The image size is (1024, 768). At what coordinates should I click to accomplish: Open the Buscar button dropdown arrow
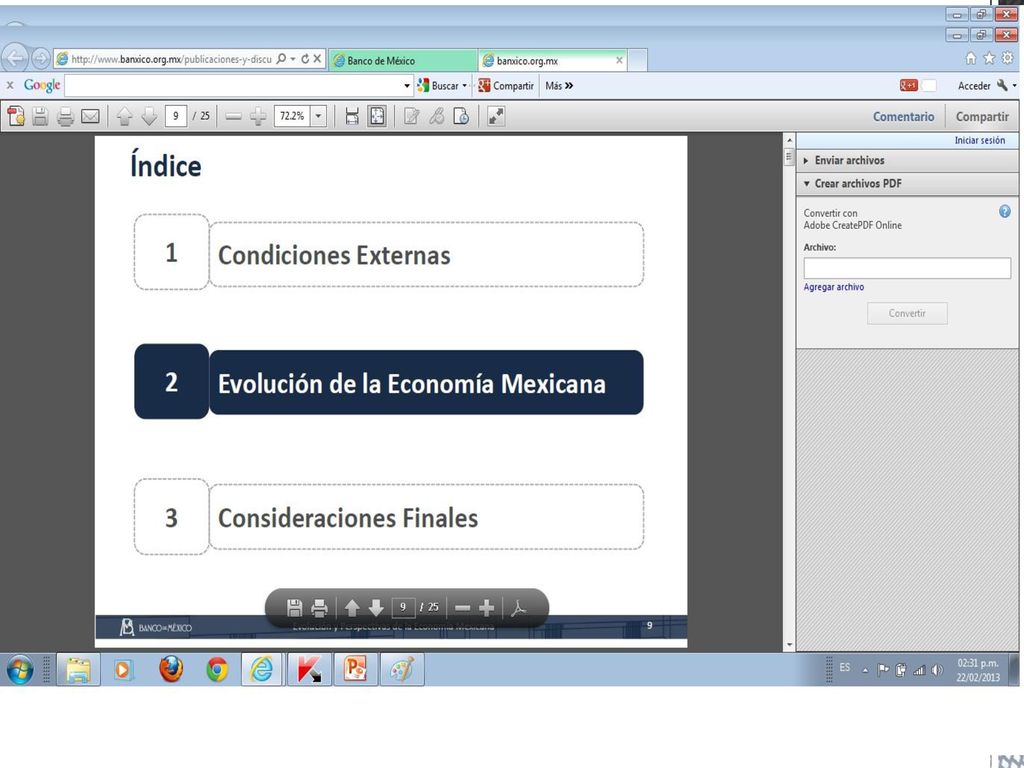pos(464,86)
